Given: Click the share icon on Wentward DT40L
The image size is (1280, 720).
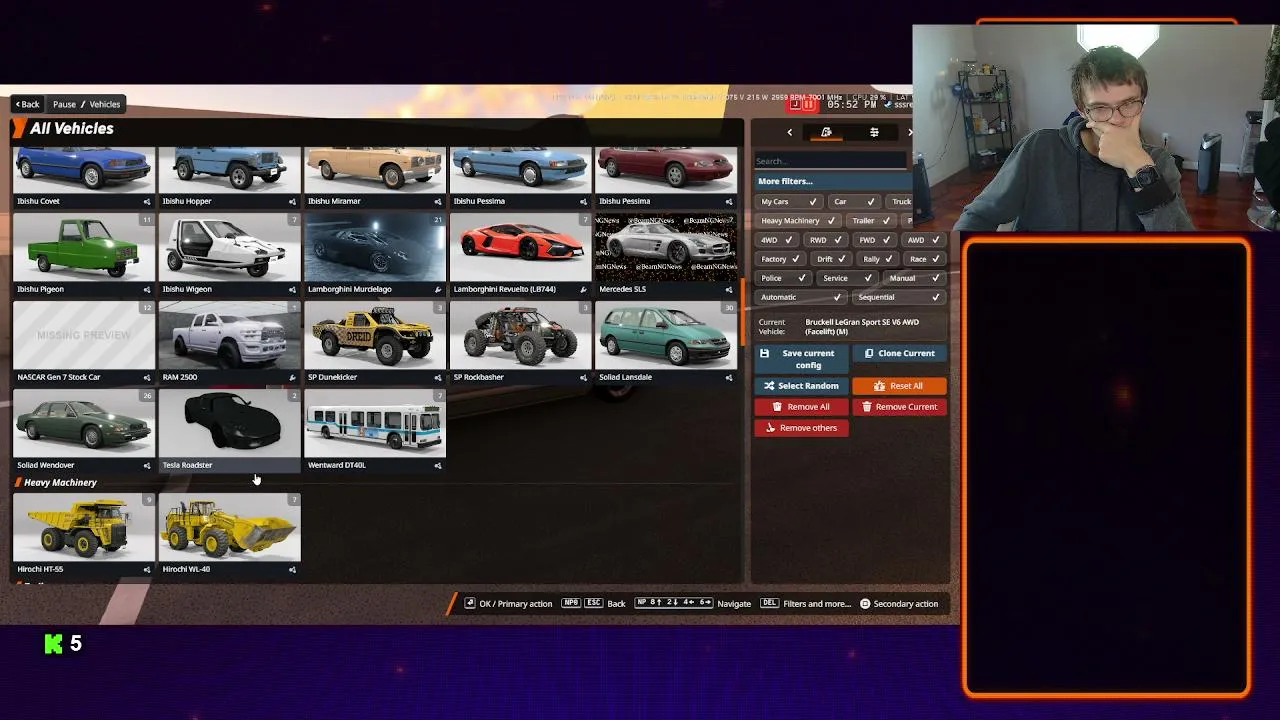Looking at the screenshot, I should coord(438,466).
